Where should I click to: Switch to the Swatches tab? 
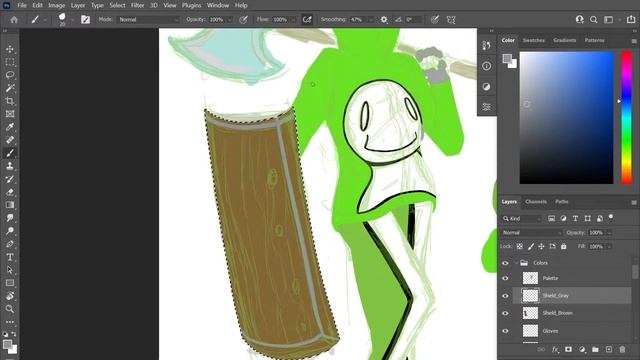[533, 40]
